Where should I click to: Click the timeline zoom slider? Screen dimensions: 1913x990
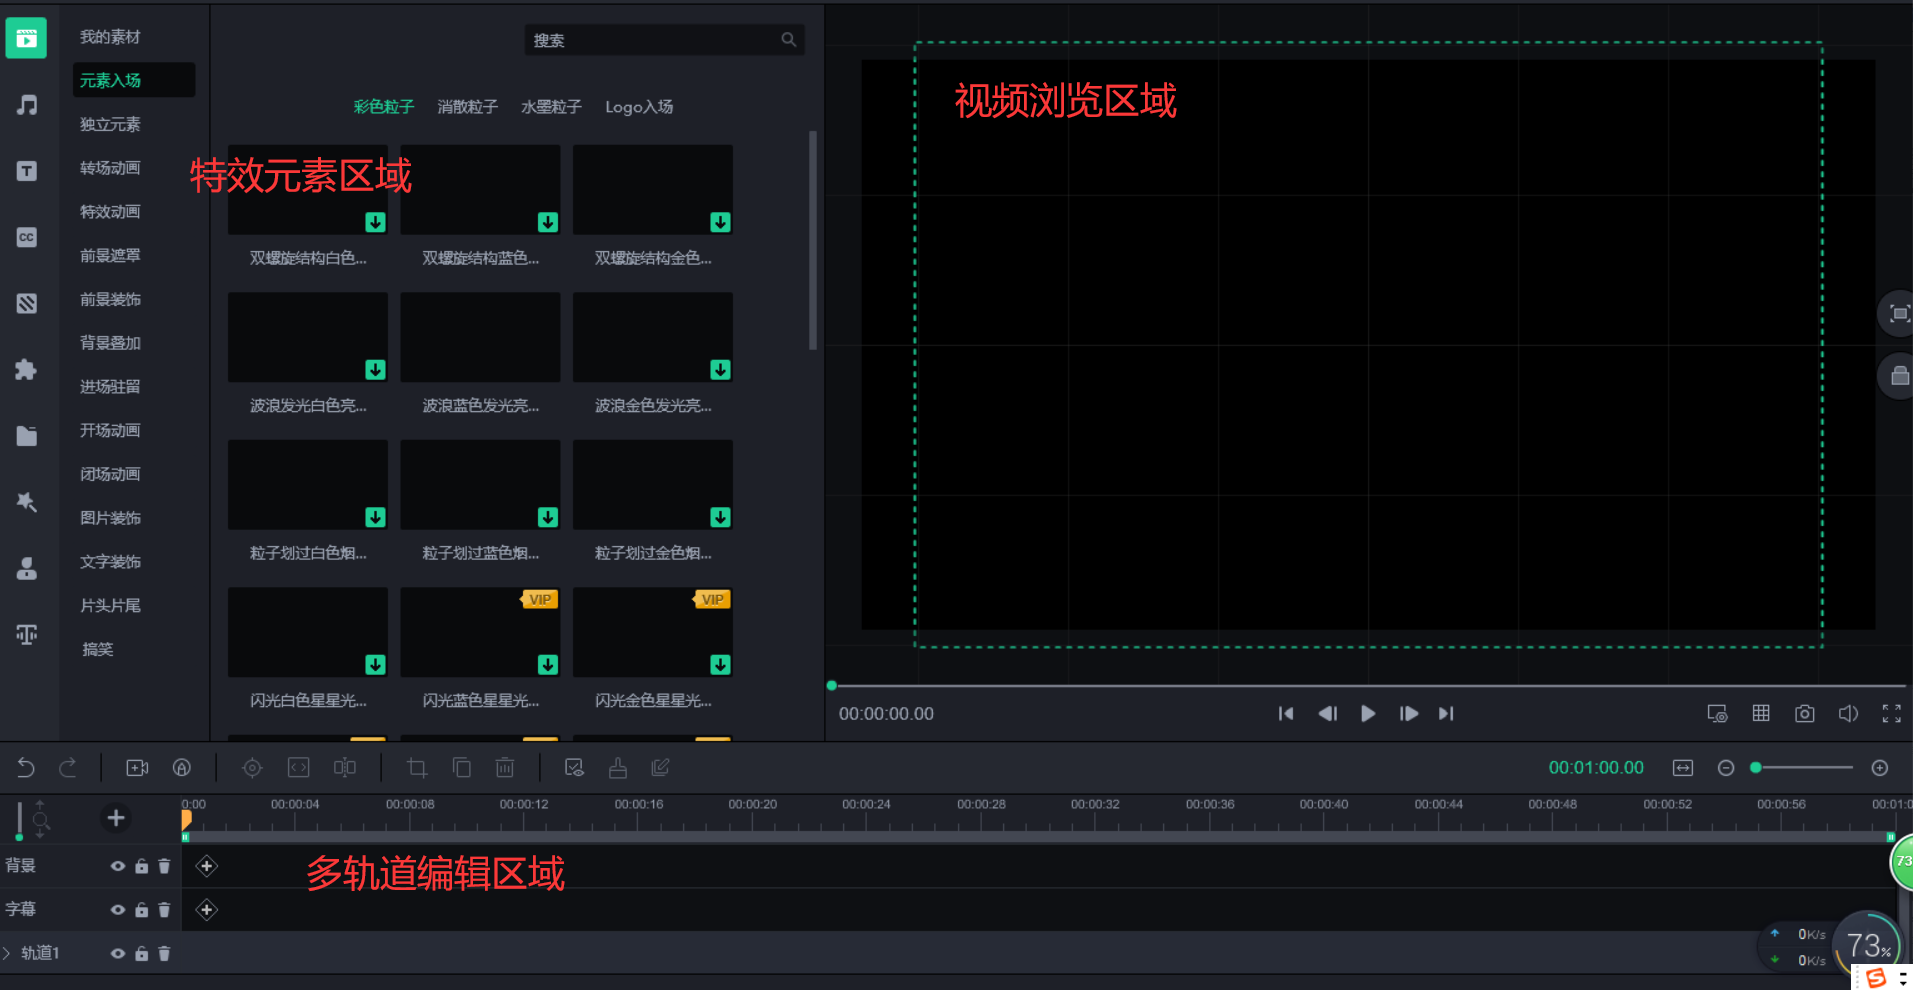pyautogui.click(x=1802, y=768)
